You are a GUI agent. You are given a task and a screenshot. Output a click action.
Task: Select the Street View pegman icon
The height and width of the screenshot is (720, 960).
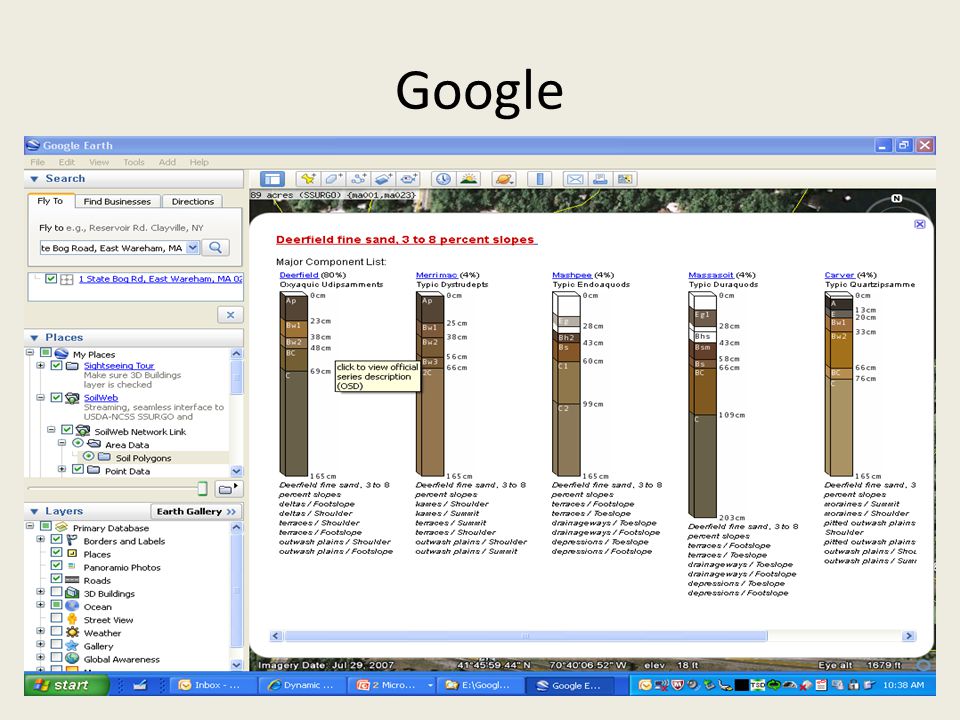(72, 619)
